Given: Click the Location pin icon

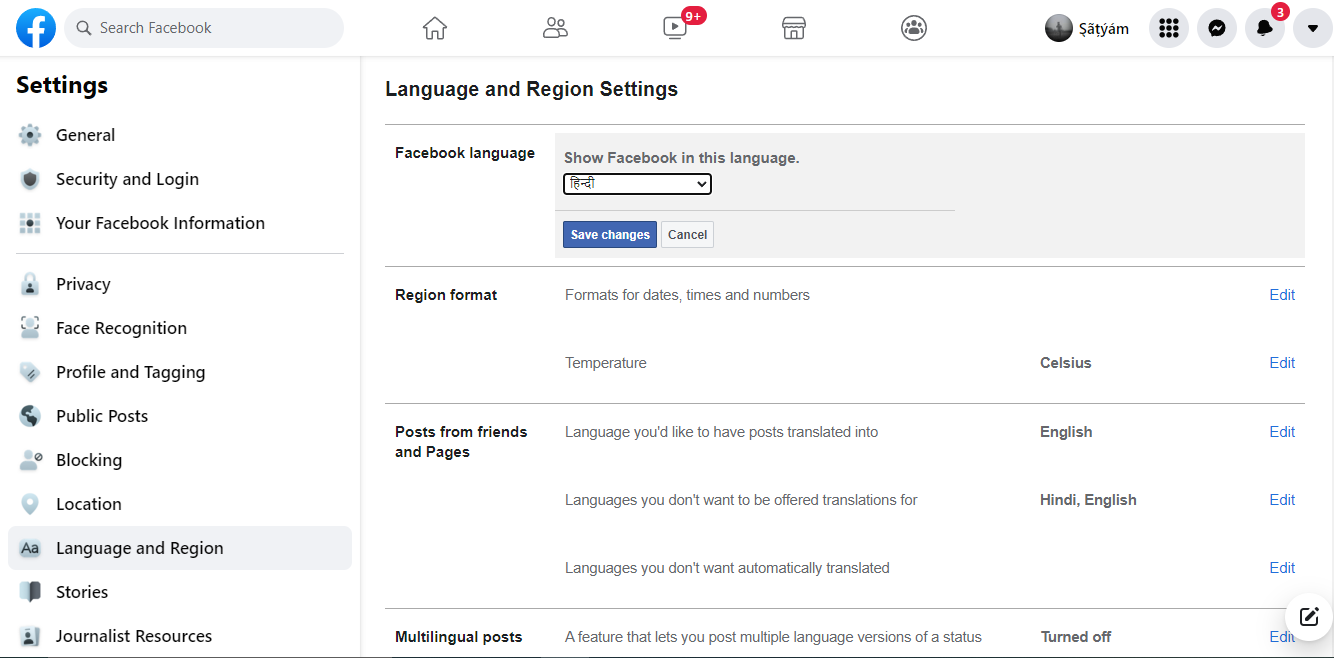Looking at the screenshot, I should click(30, 504).
